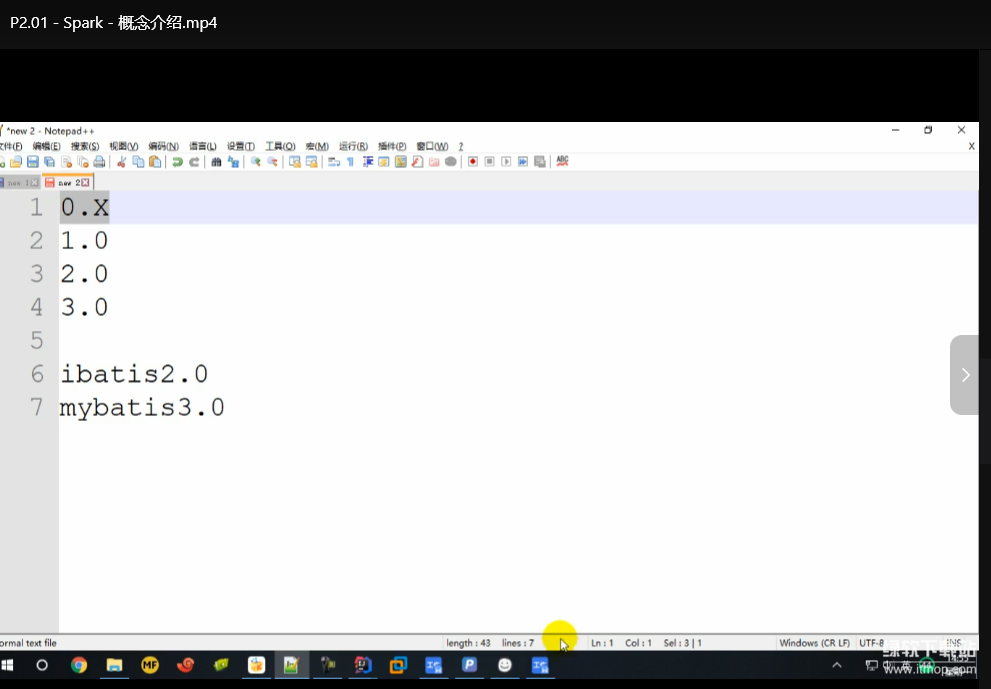The width and height of the screenshot is (991, 689).
Task: Click the ABC spell check icon
Action: click(562, 161)
